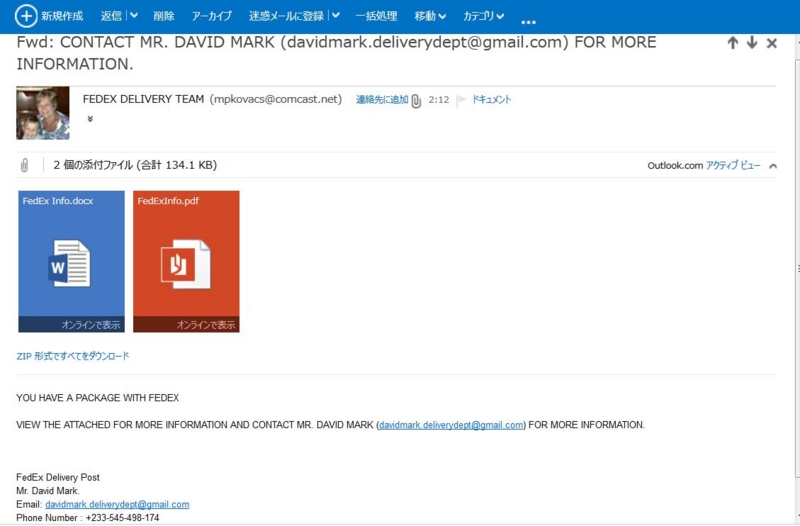
Task: Toggle the message flag icon
Action: coord(461,99)
